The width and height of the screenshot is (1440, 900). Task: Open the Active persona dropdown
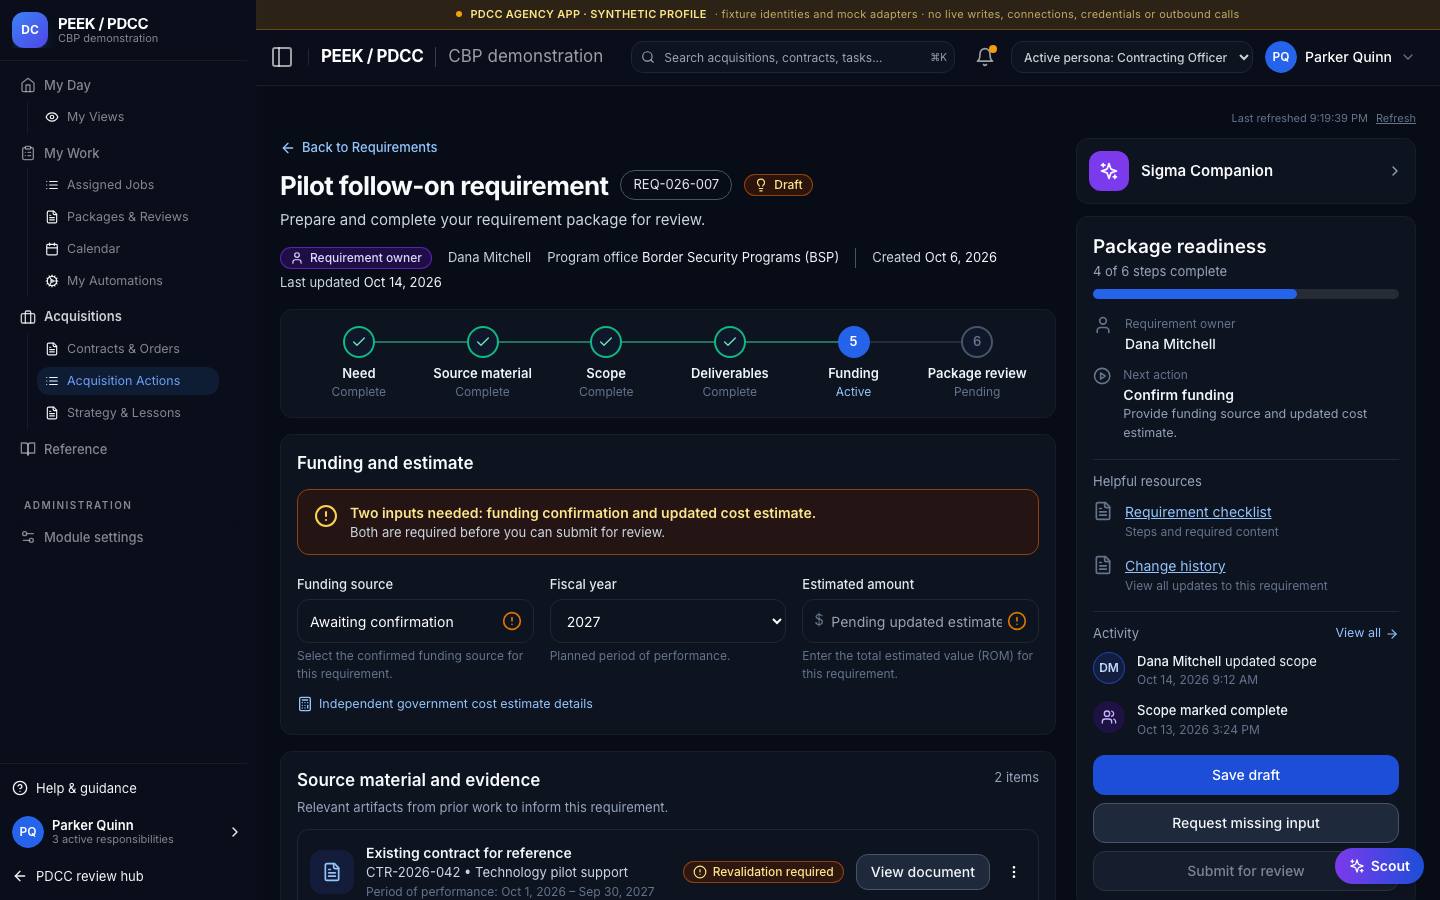(x=1132, y=57)
